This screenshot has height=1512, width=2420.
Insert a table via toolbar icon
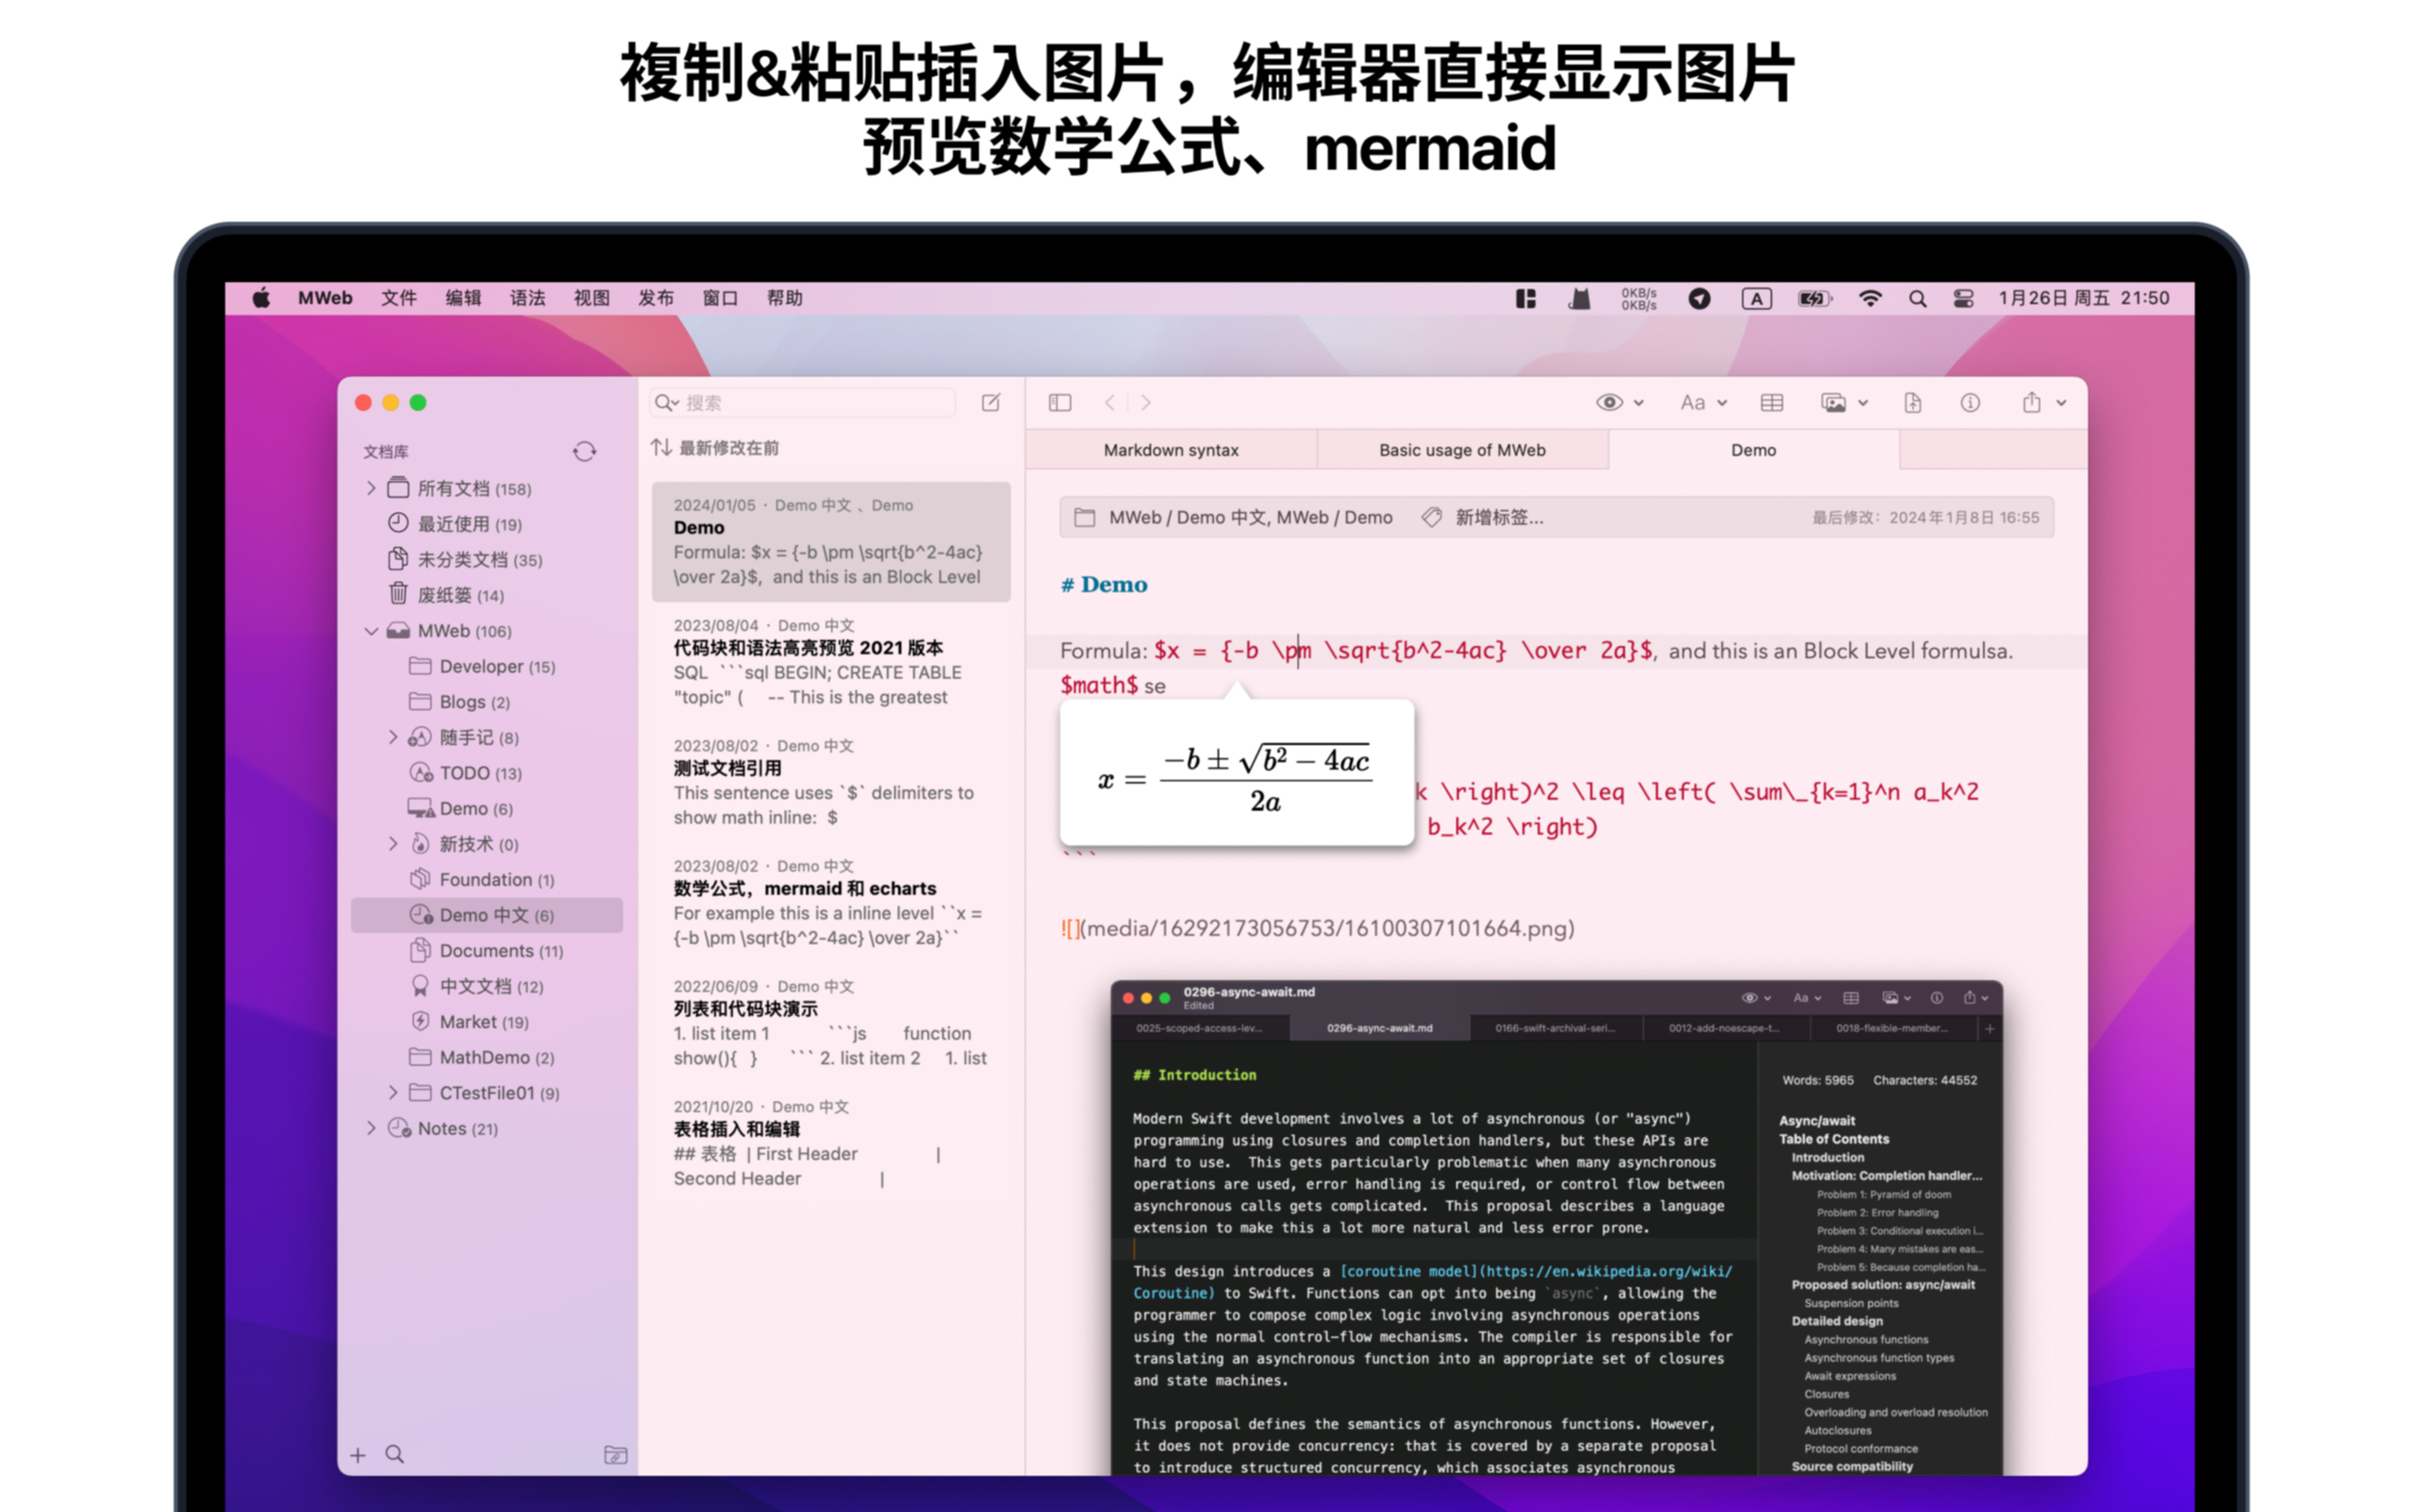point(1771,403)
